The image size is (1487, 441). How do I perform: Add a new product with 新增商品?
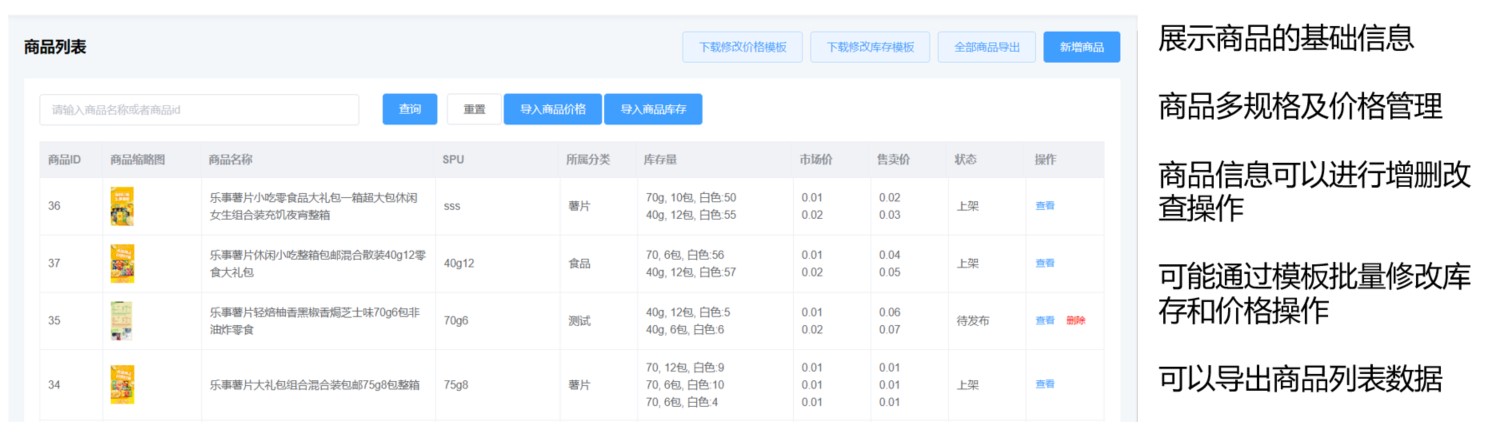(x=1081, y=47)
